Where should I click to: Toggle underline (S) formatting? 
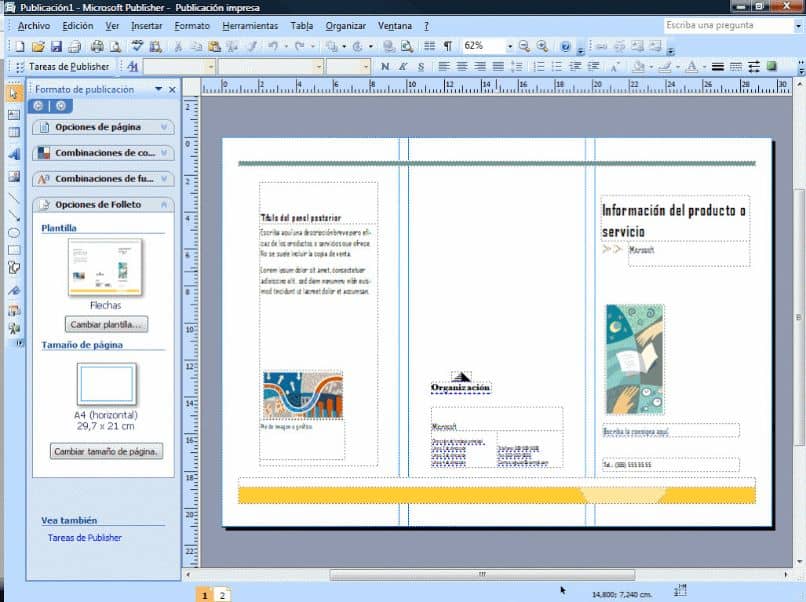coord(421,66)
